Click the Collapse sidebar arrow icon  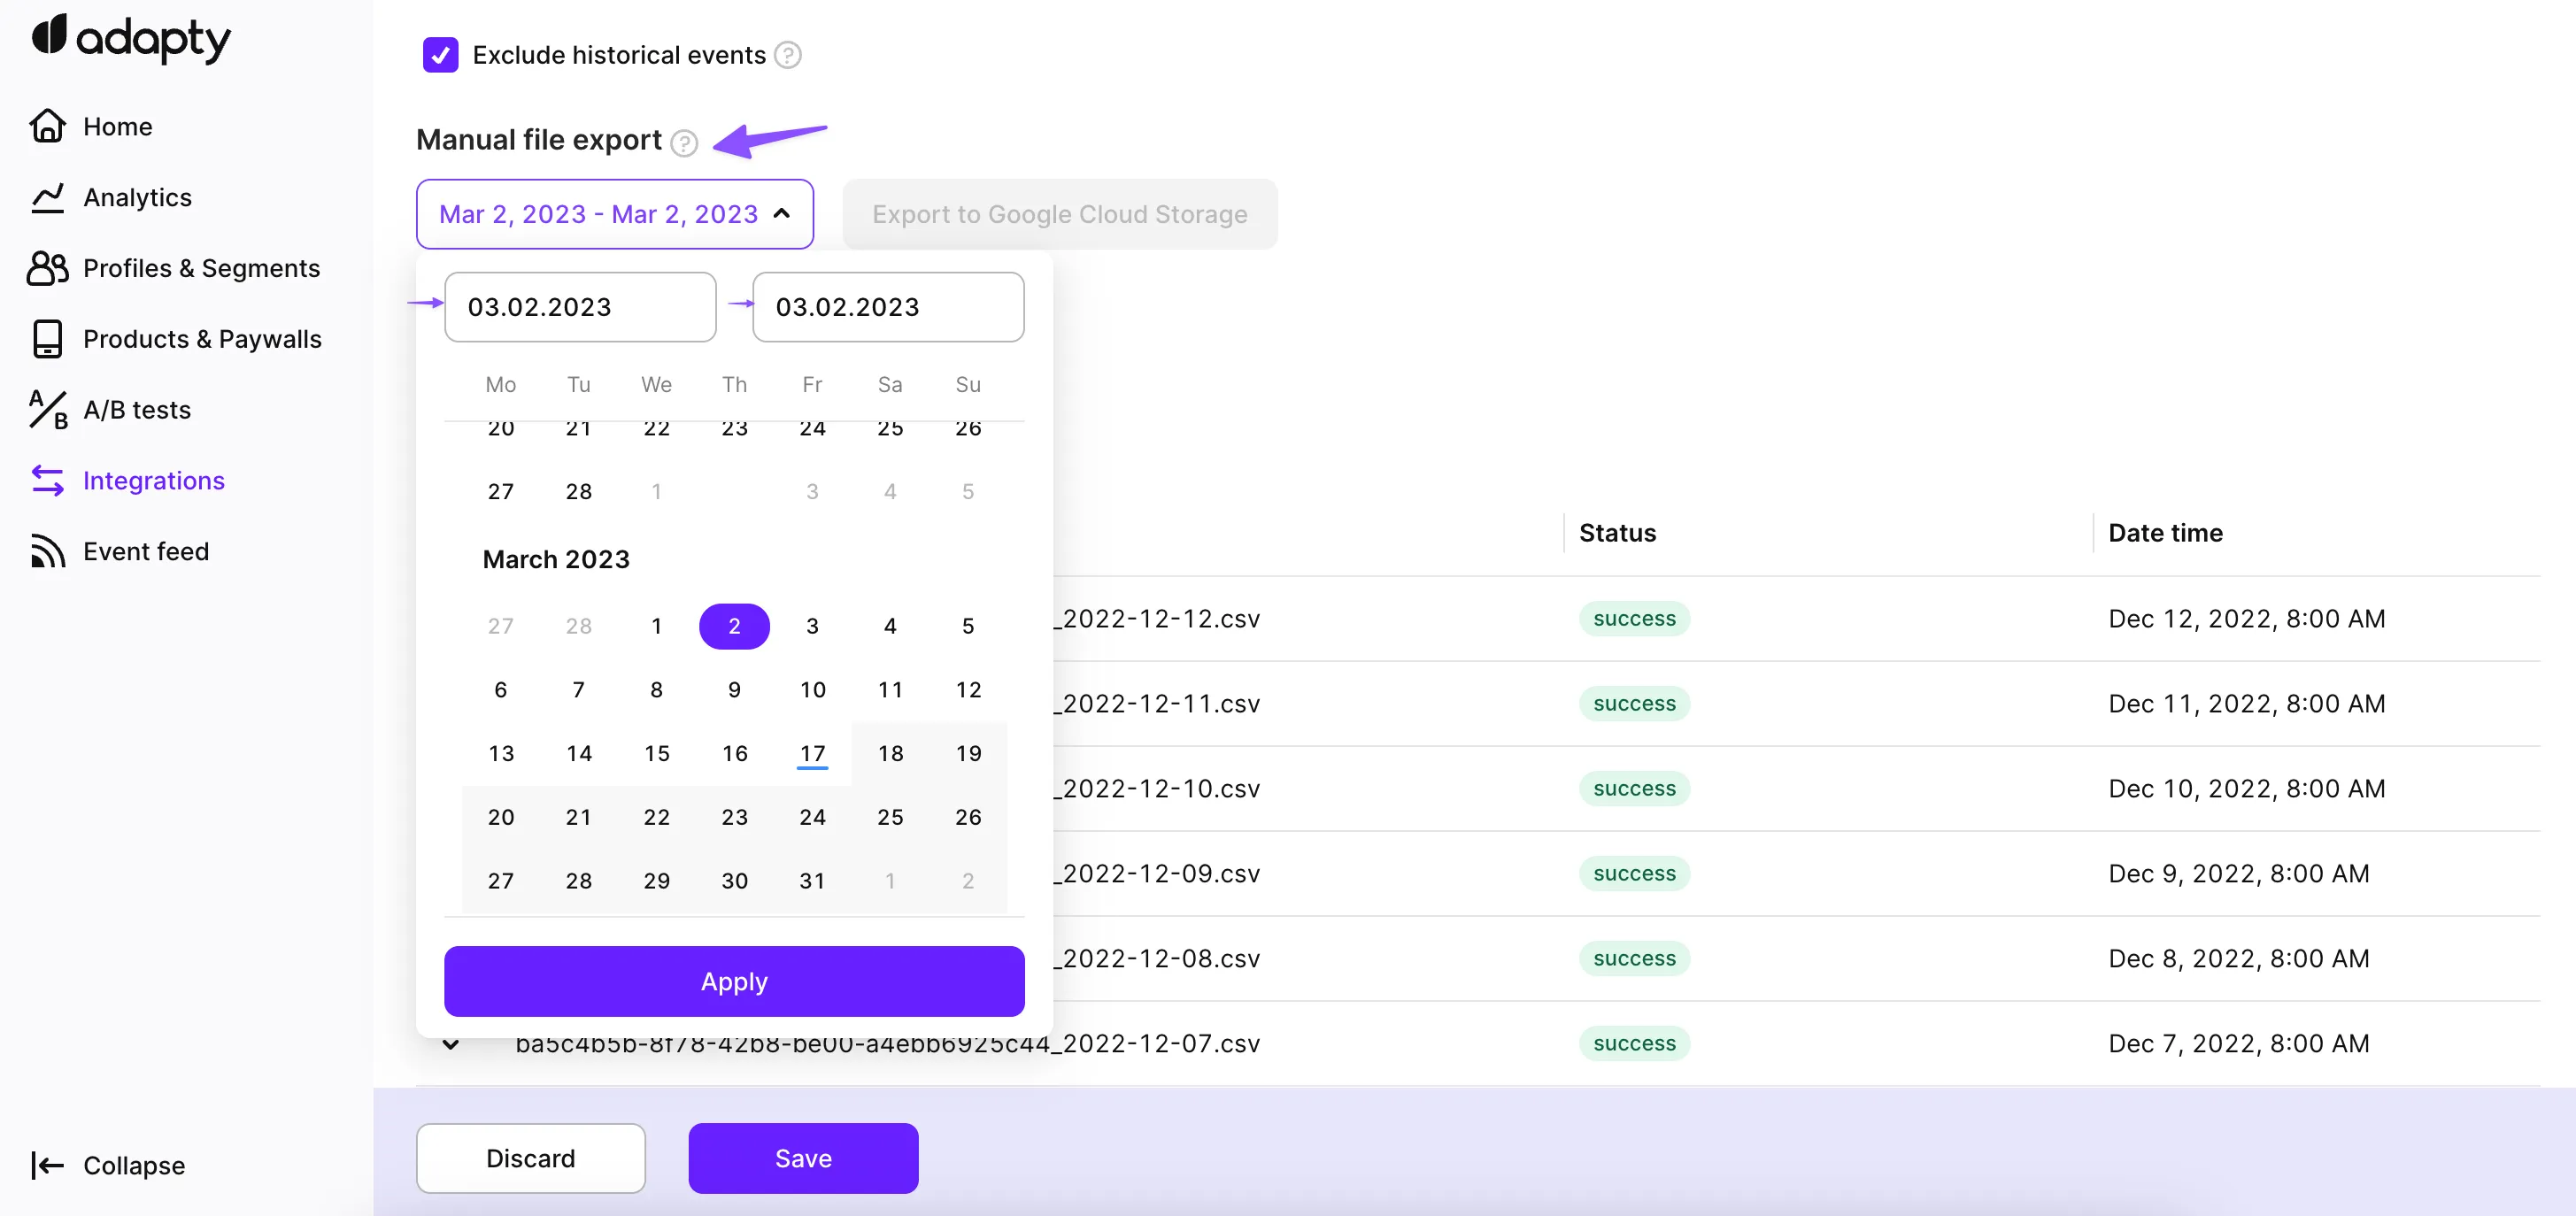pyautogui.click(x=47, y=1165)
